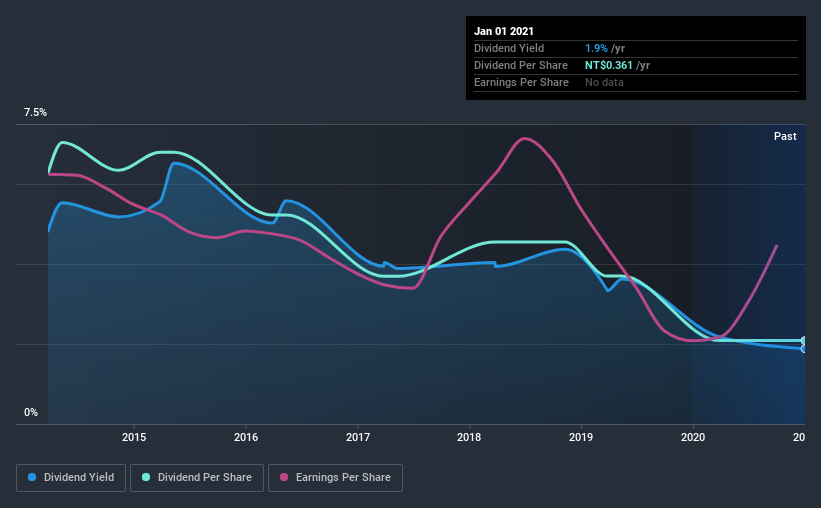Click the pink Earnings Per Share legend dot

click(284, 477)
